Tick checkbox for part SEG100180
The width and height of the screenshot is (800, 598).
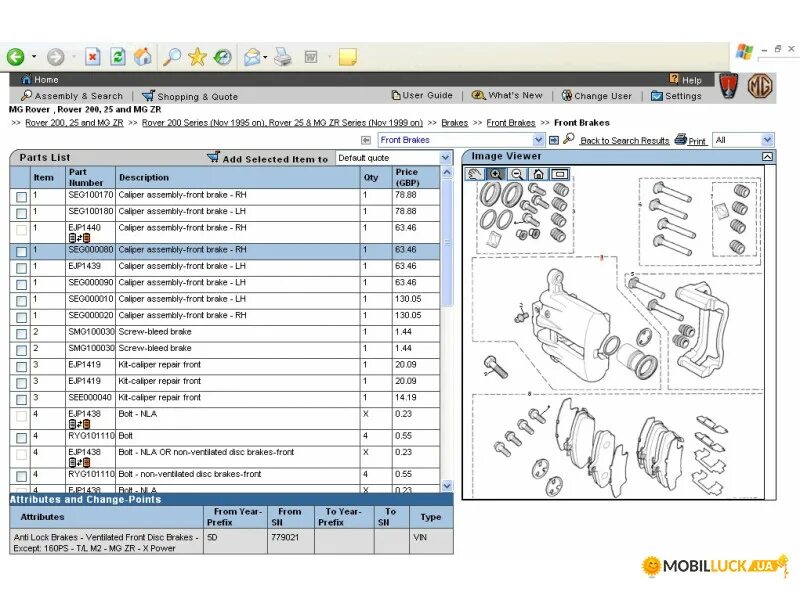(x=21, y=213)
